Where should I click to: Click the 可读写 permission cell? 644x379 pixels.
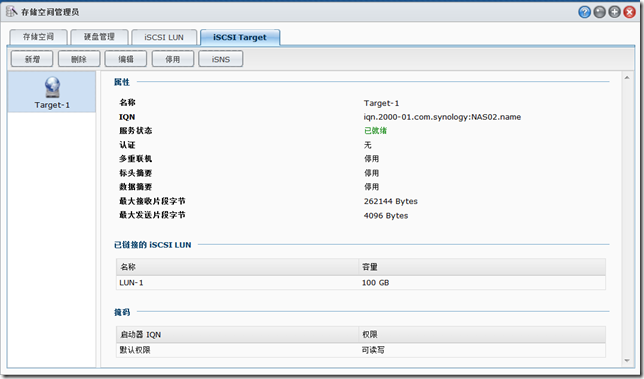tap(373, 350)
